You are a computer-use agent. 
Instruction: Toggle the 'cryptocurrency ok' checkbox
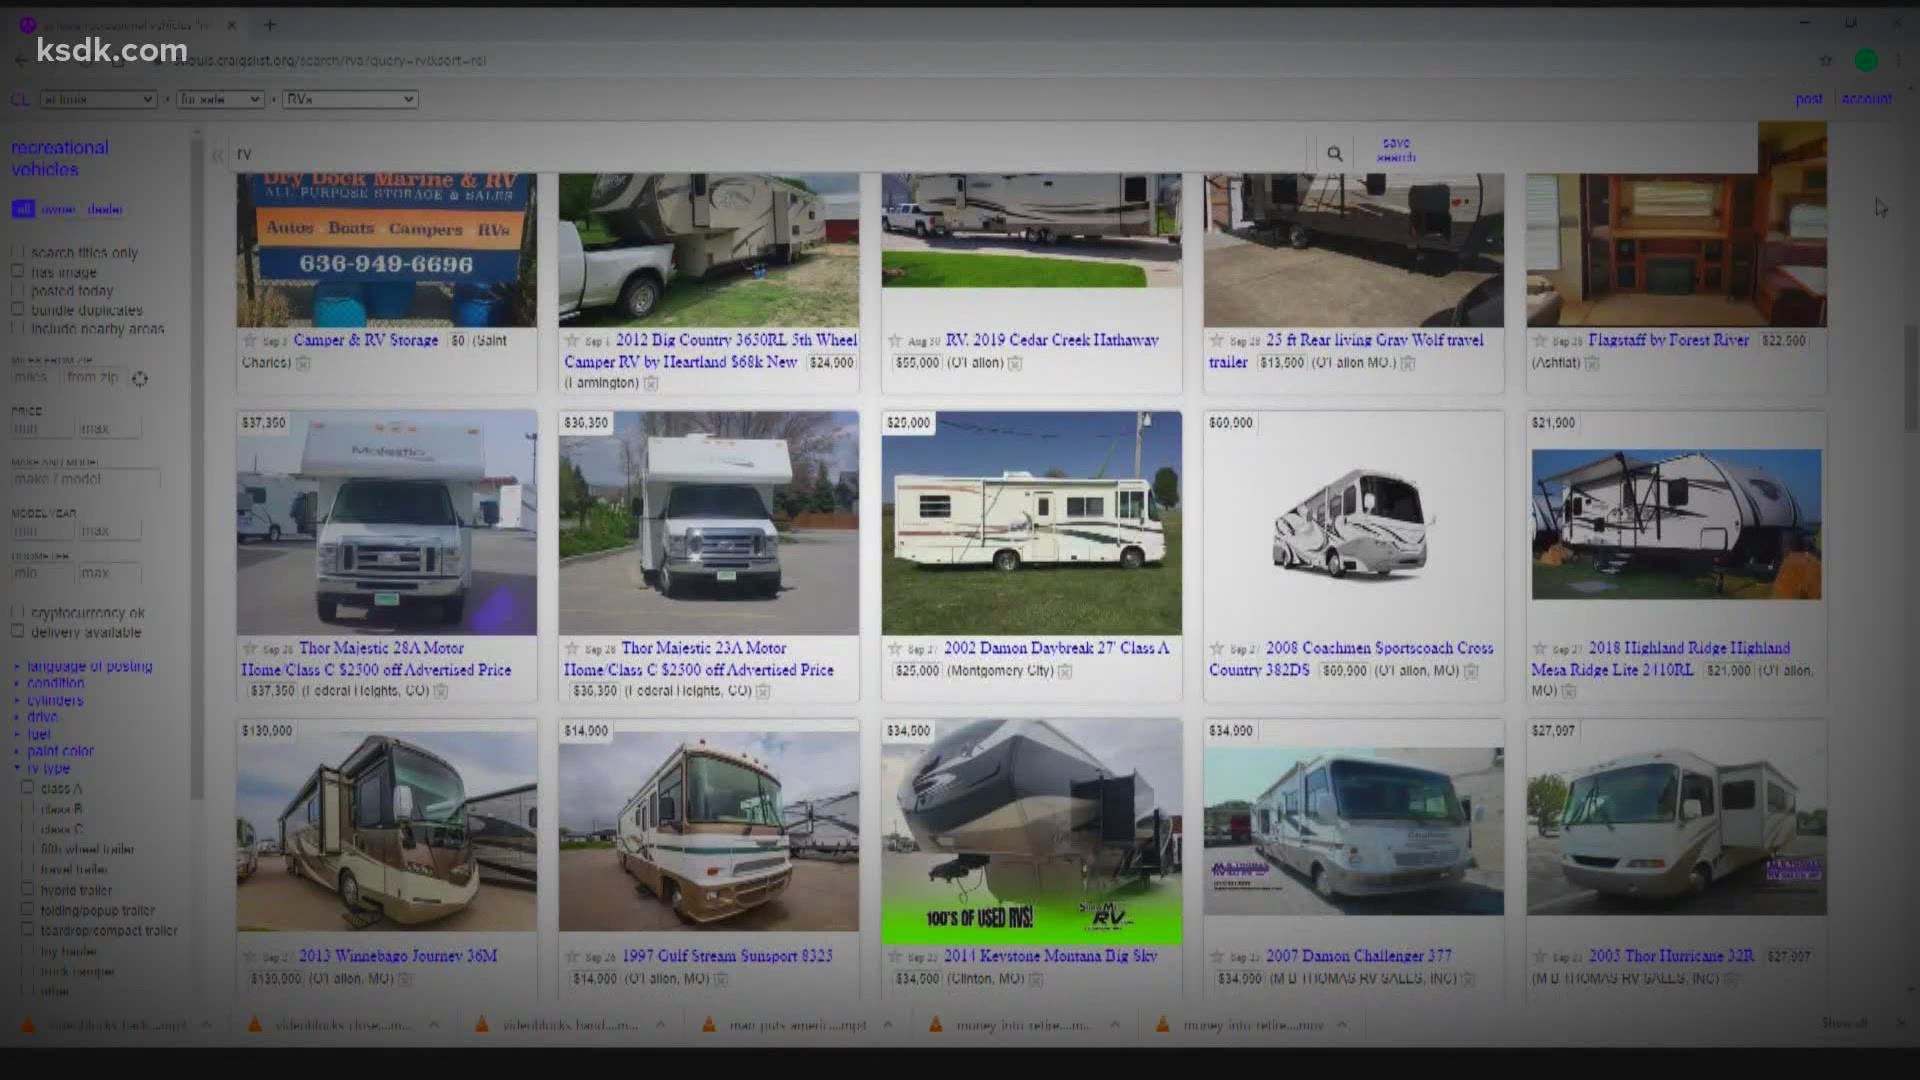pyautogui.click(x=17, y=612)
